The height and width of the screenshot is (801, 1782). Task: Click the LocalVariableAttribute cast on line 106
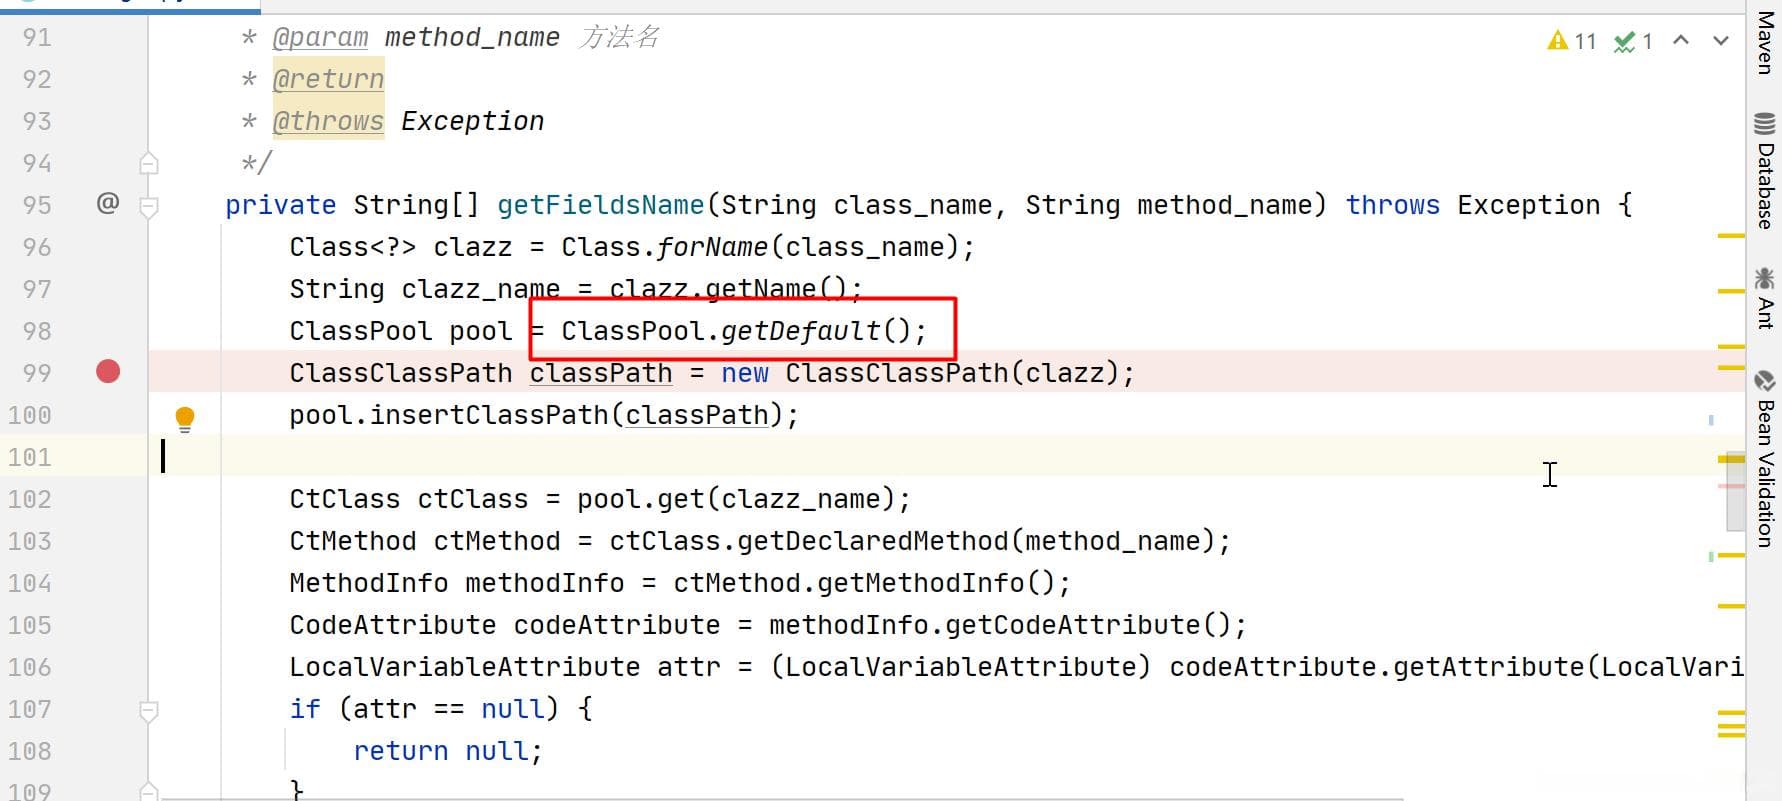pyautogui.click(x=961, y=667)
